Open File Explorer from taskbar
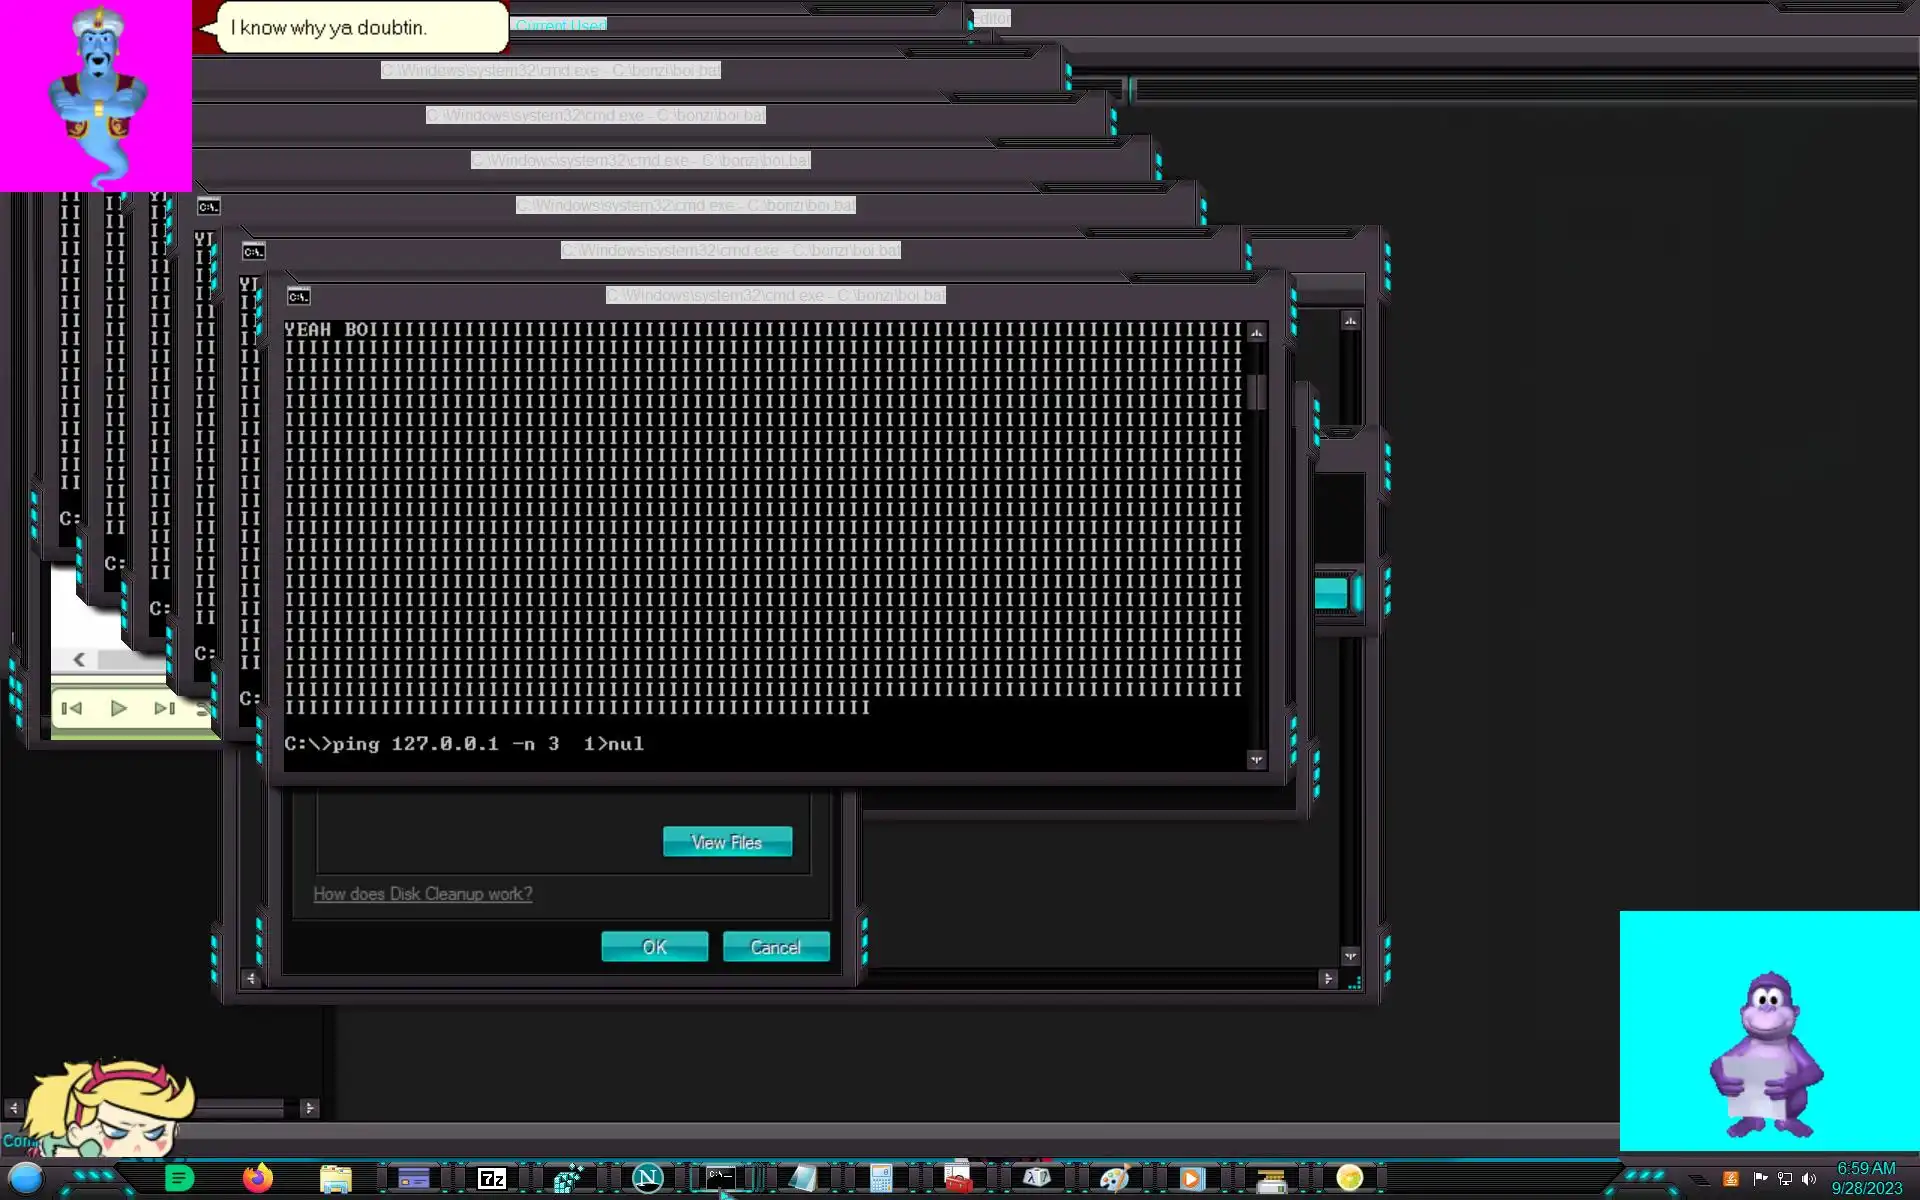1920x1200 pixels. (x=335, y=1179)
